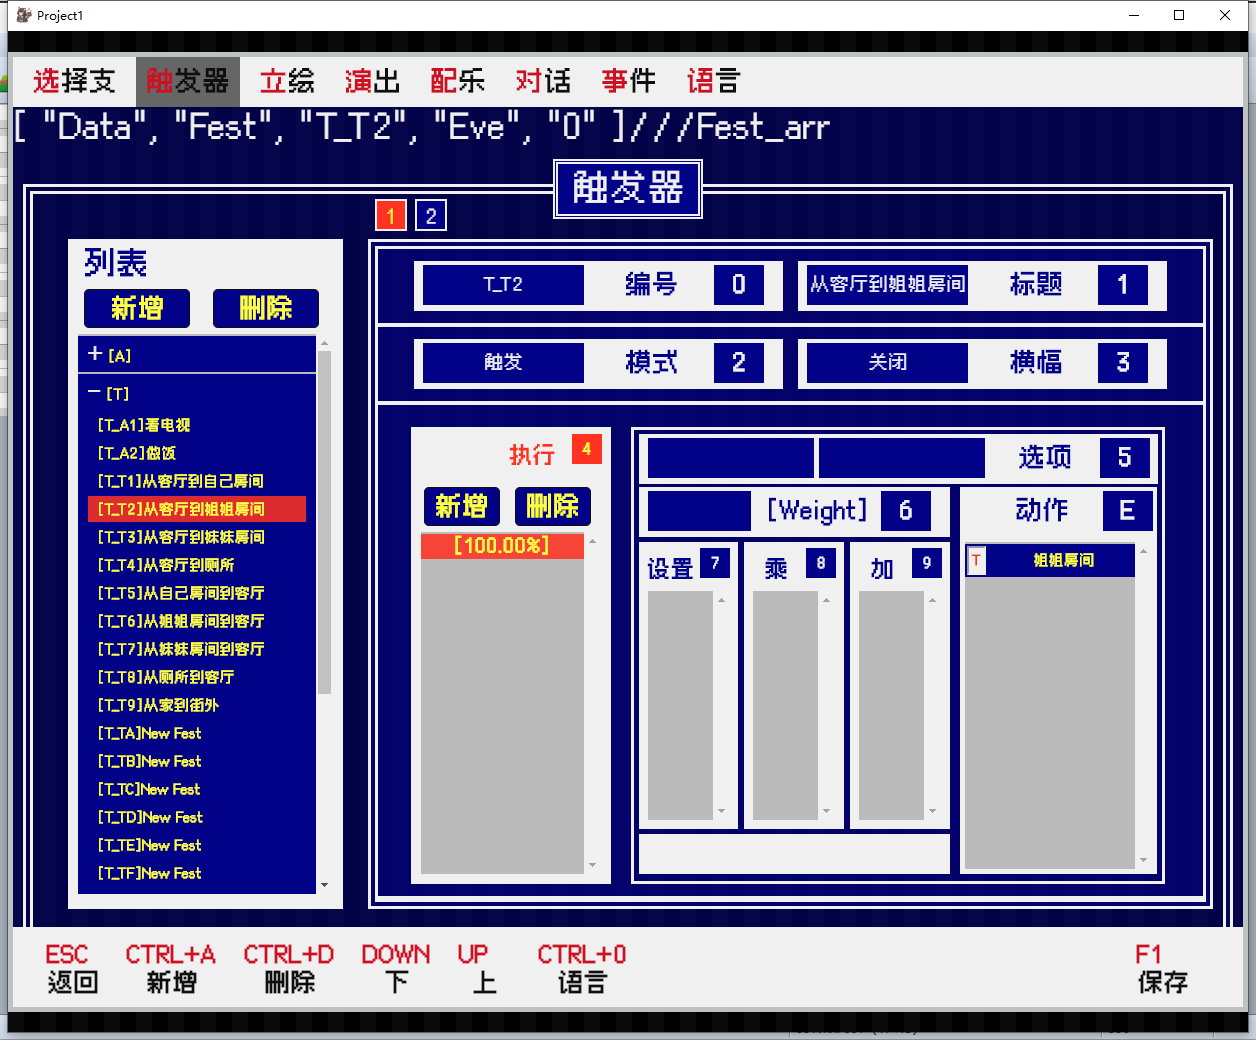Click the 1 key box beside 标题
The height and width of the screenshot is (1040, 1256).
click(1123, 285)
